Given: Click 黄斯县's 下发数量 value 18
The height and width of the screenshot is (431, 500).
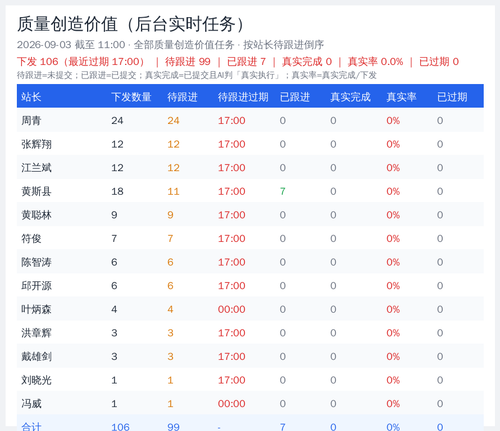Looking at the screenshot, I should [117, 191].
